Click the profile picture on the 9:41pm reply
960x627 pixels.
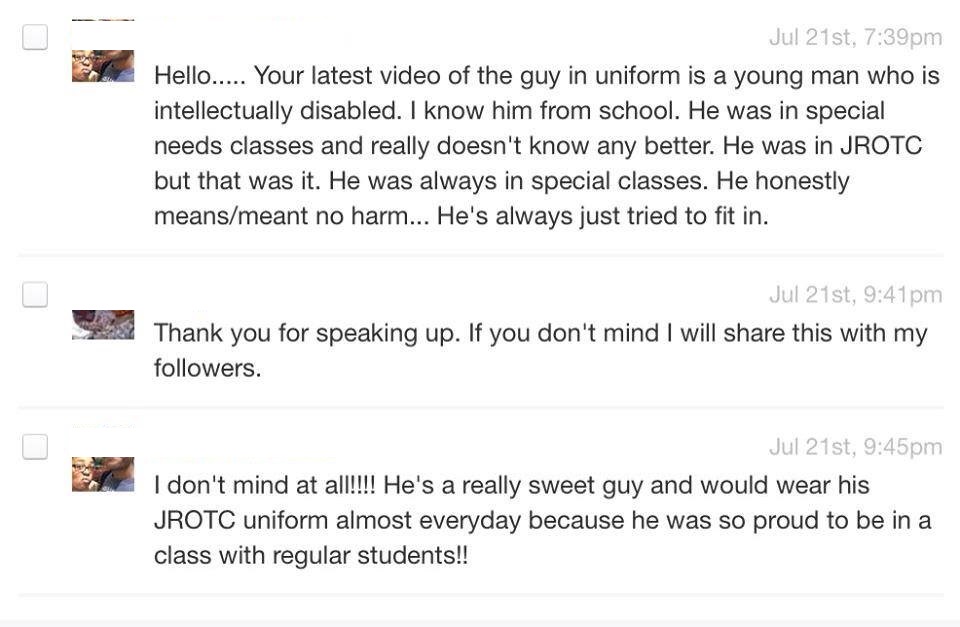pos(103,324)
